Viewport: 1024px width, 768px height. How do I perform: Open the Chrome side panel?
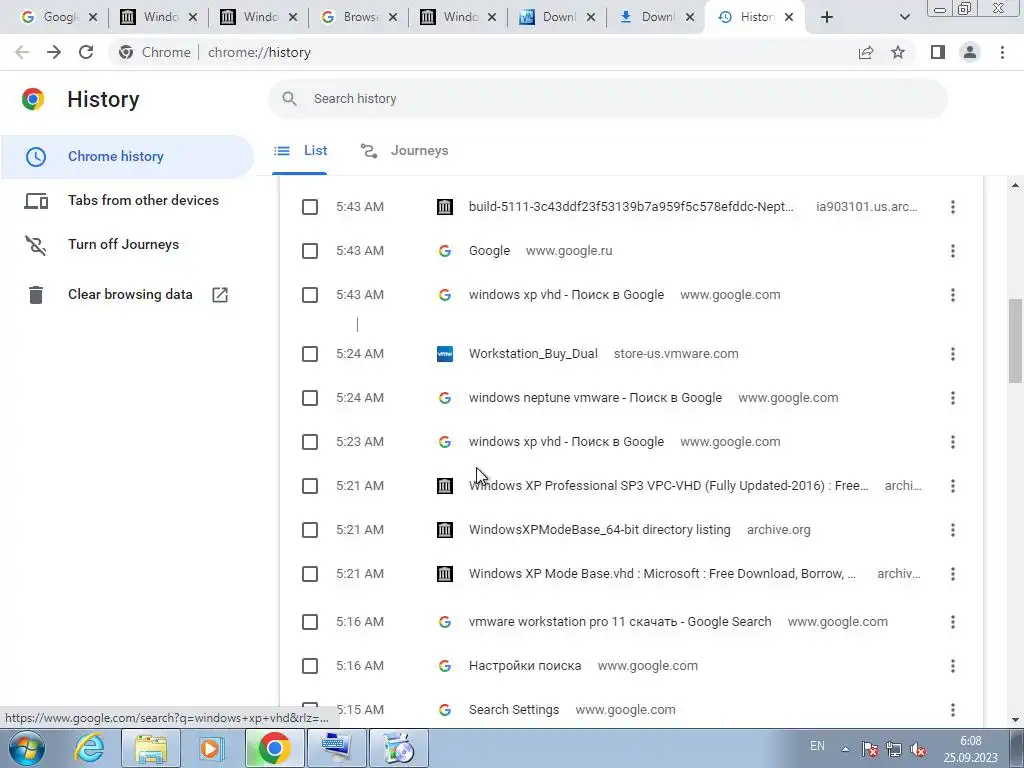938,52
